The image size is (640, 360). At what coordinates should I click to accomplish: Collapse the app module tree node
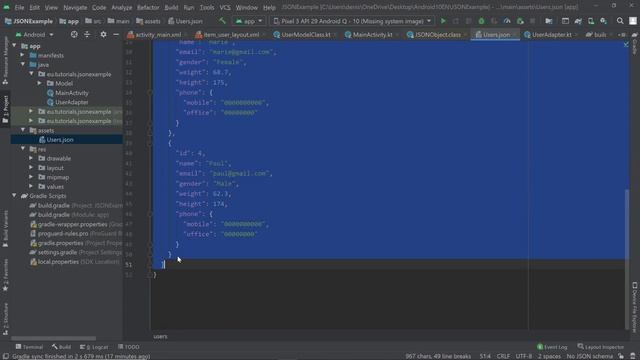(x=15, y=46)
